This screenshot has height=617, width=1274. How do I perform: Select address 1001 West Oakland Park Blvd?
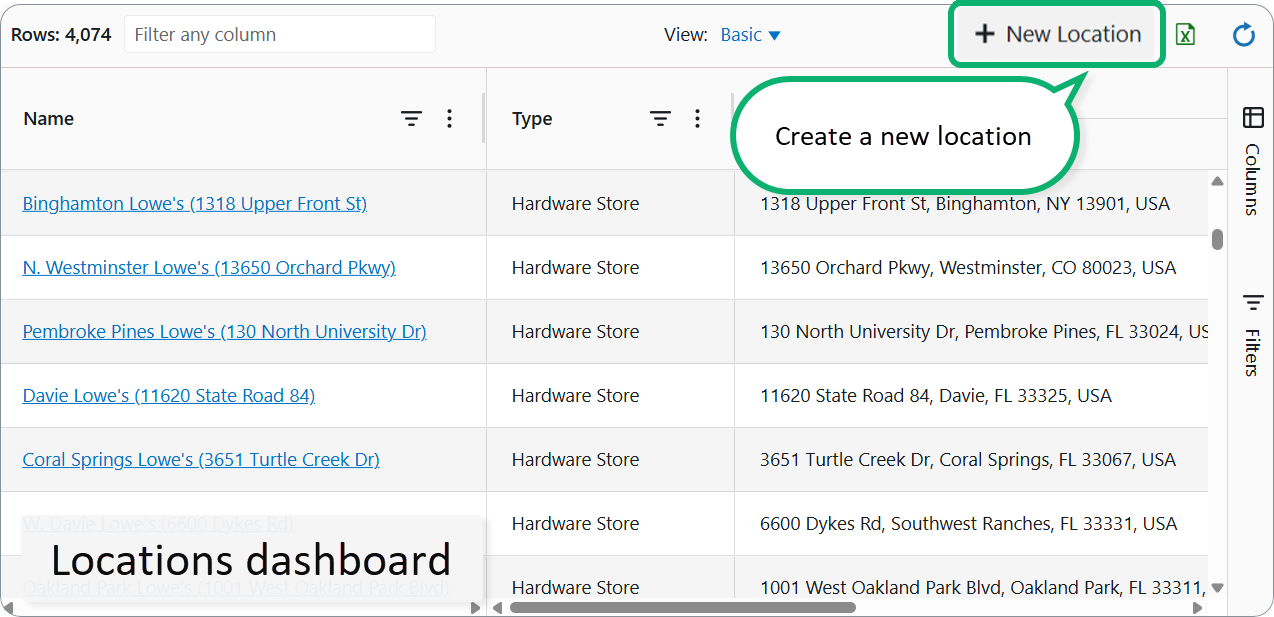pyautogui.click(x=984, y=588)
